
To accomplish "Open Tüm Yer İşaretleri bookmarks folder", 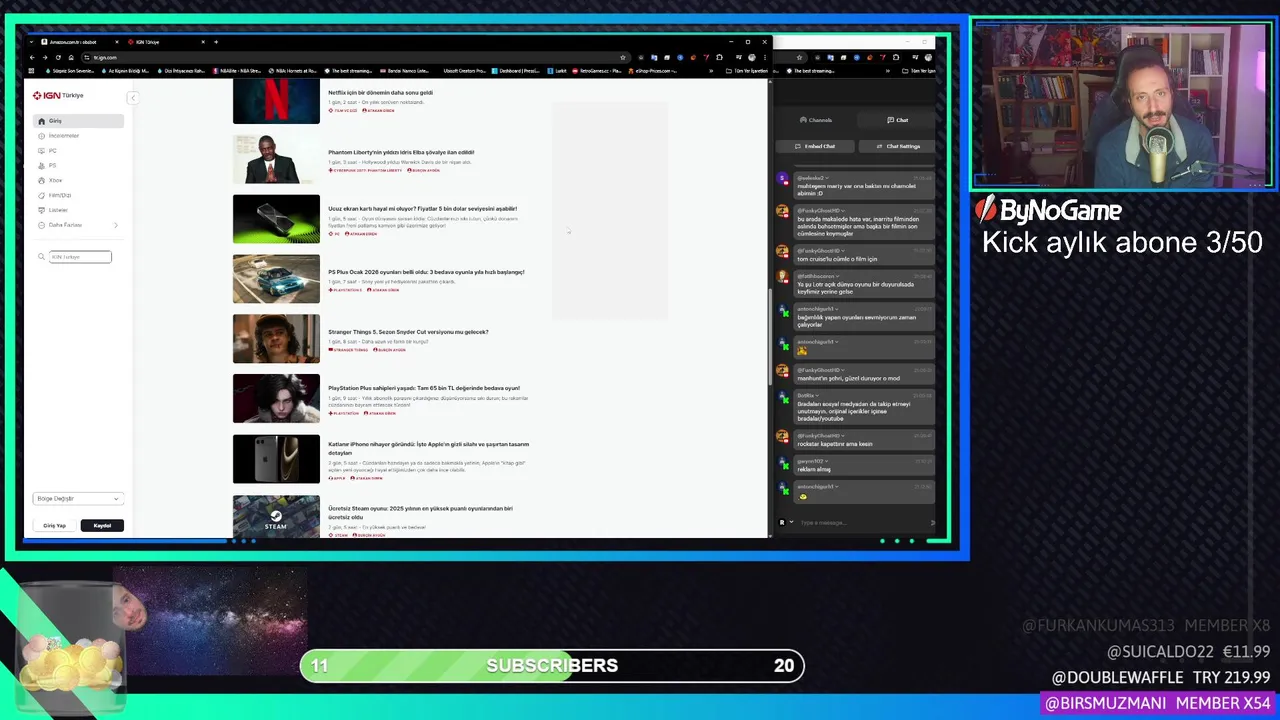I will pos(748,71).
